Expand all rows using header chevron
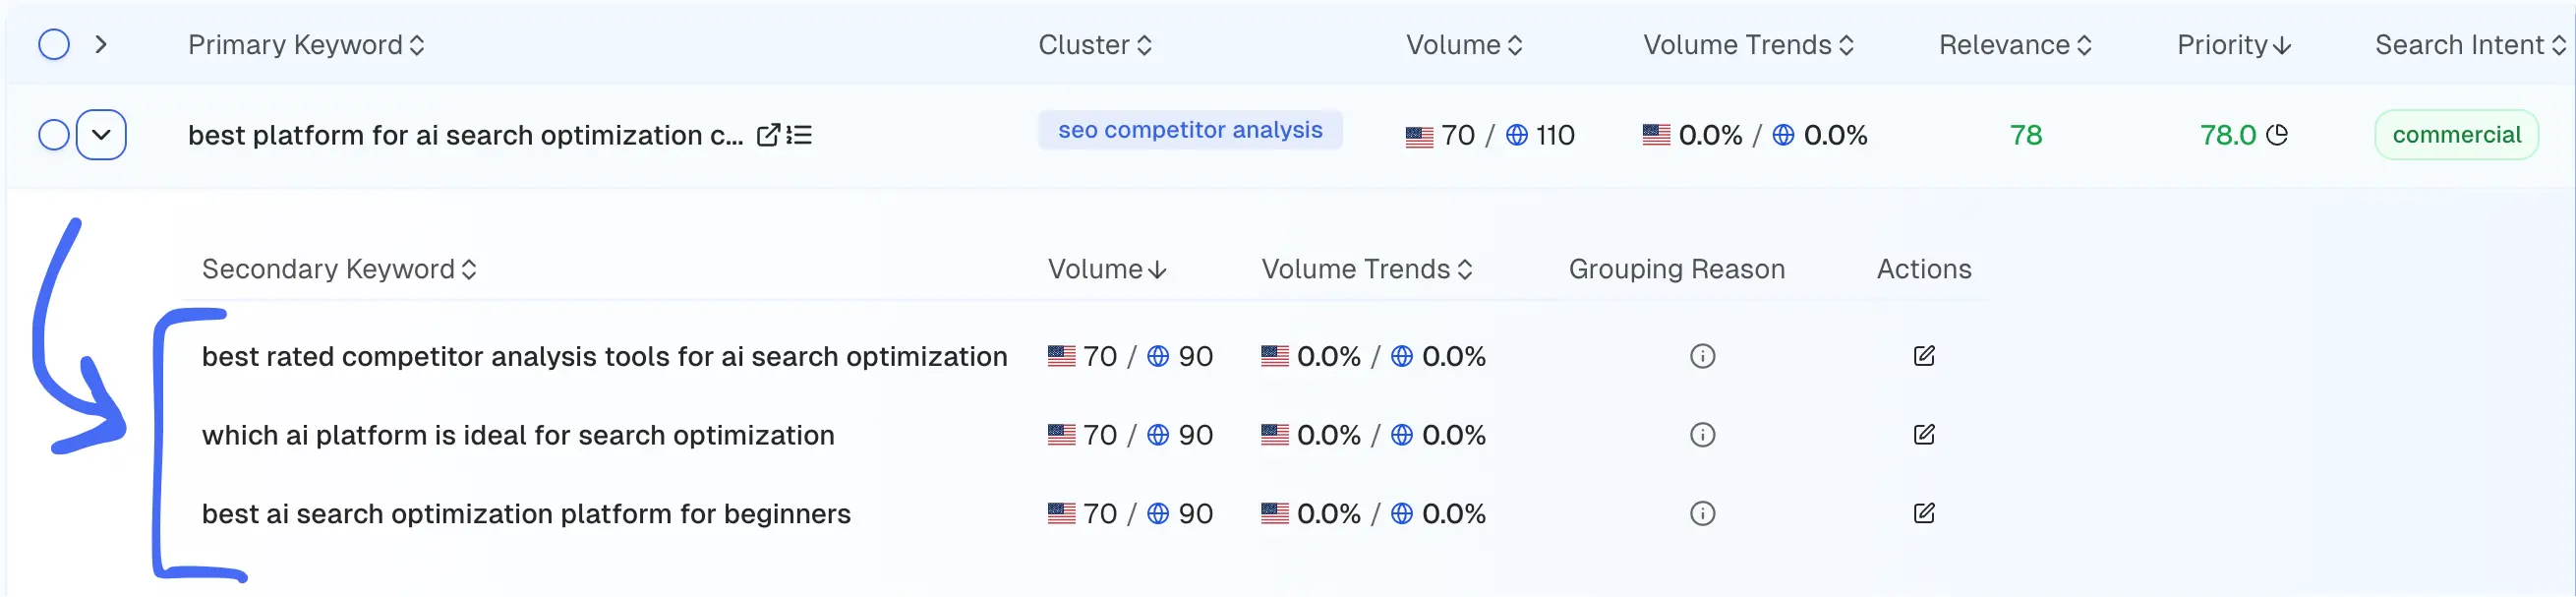 (x=101, y=45)
